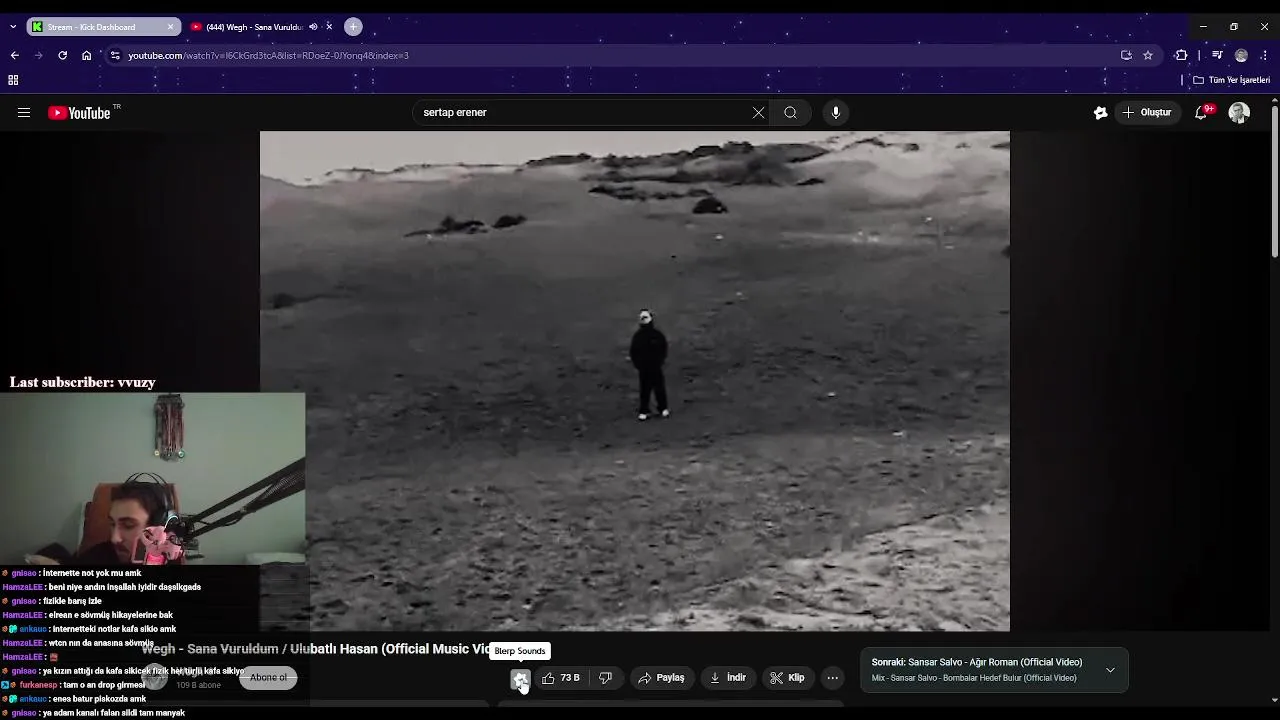Like the video with 73 B
Screen dimensions: 1280x720
coord(561,678)
